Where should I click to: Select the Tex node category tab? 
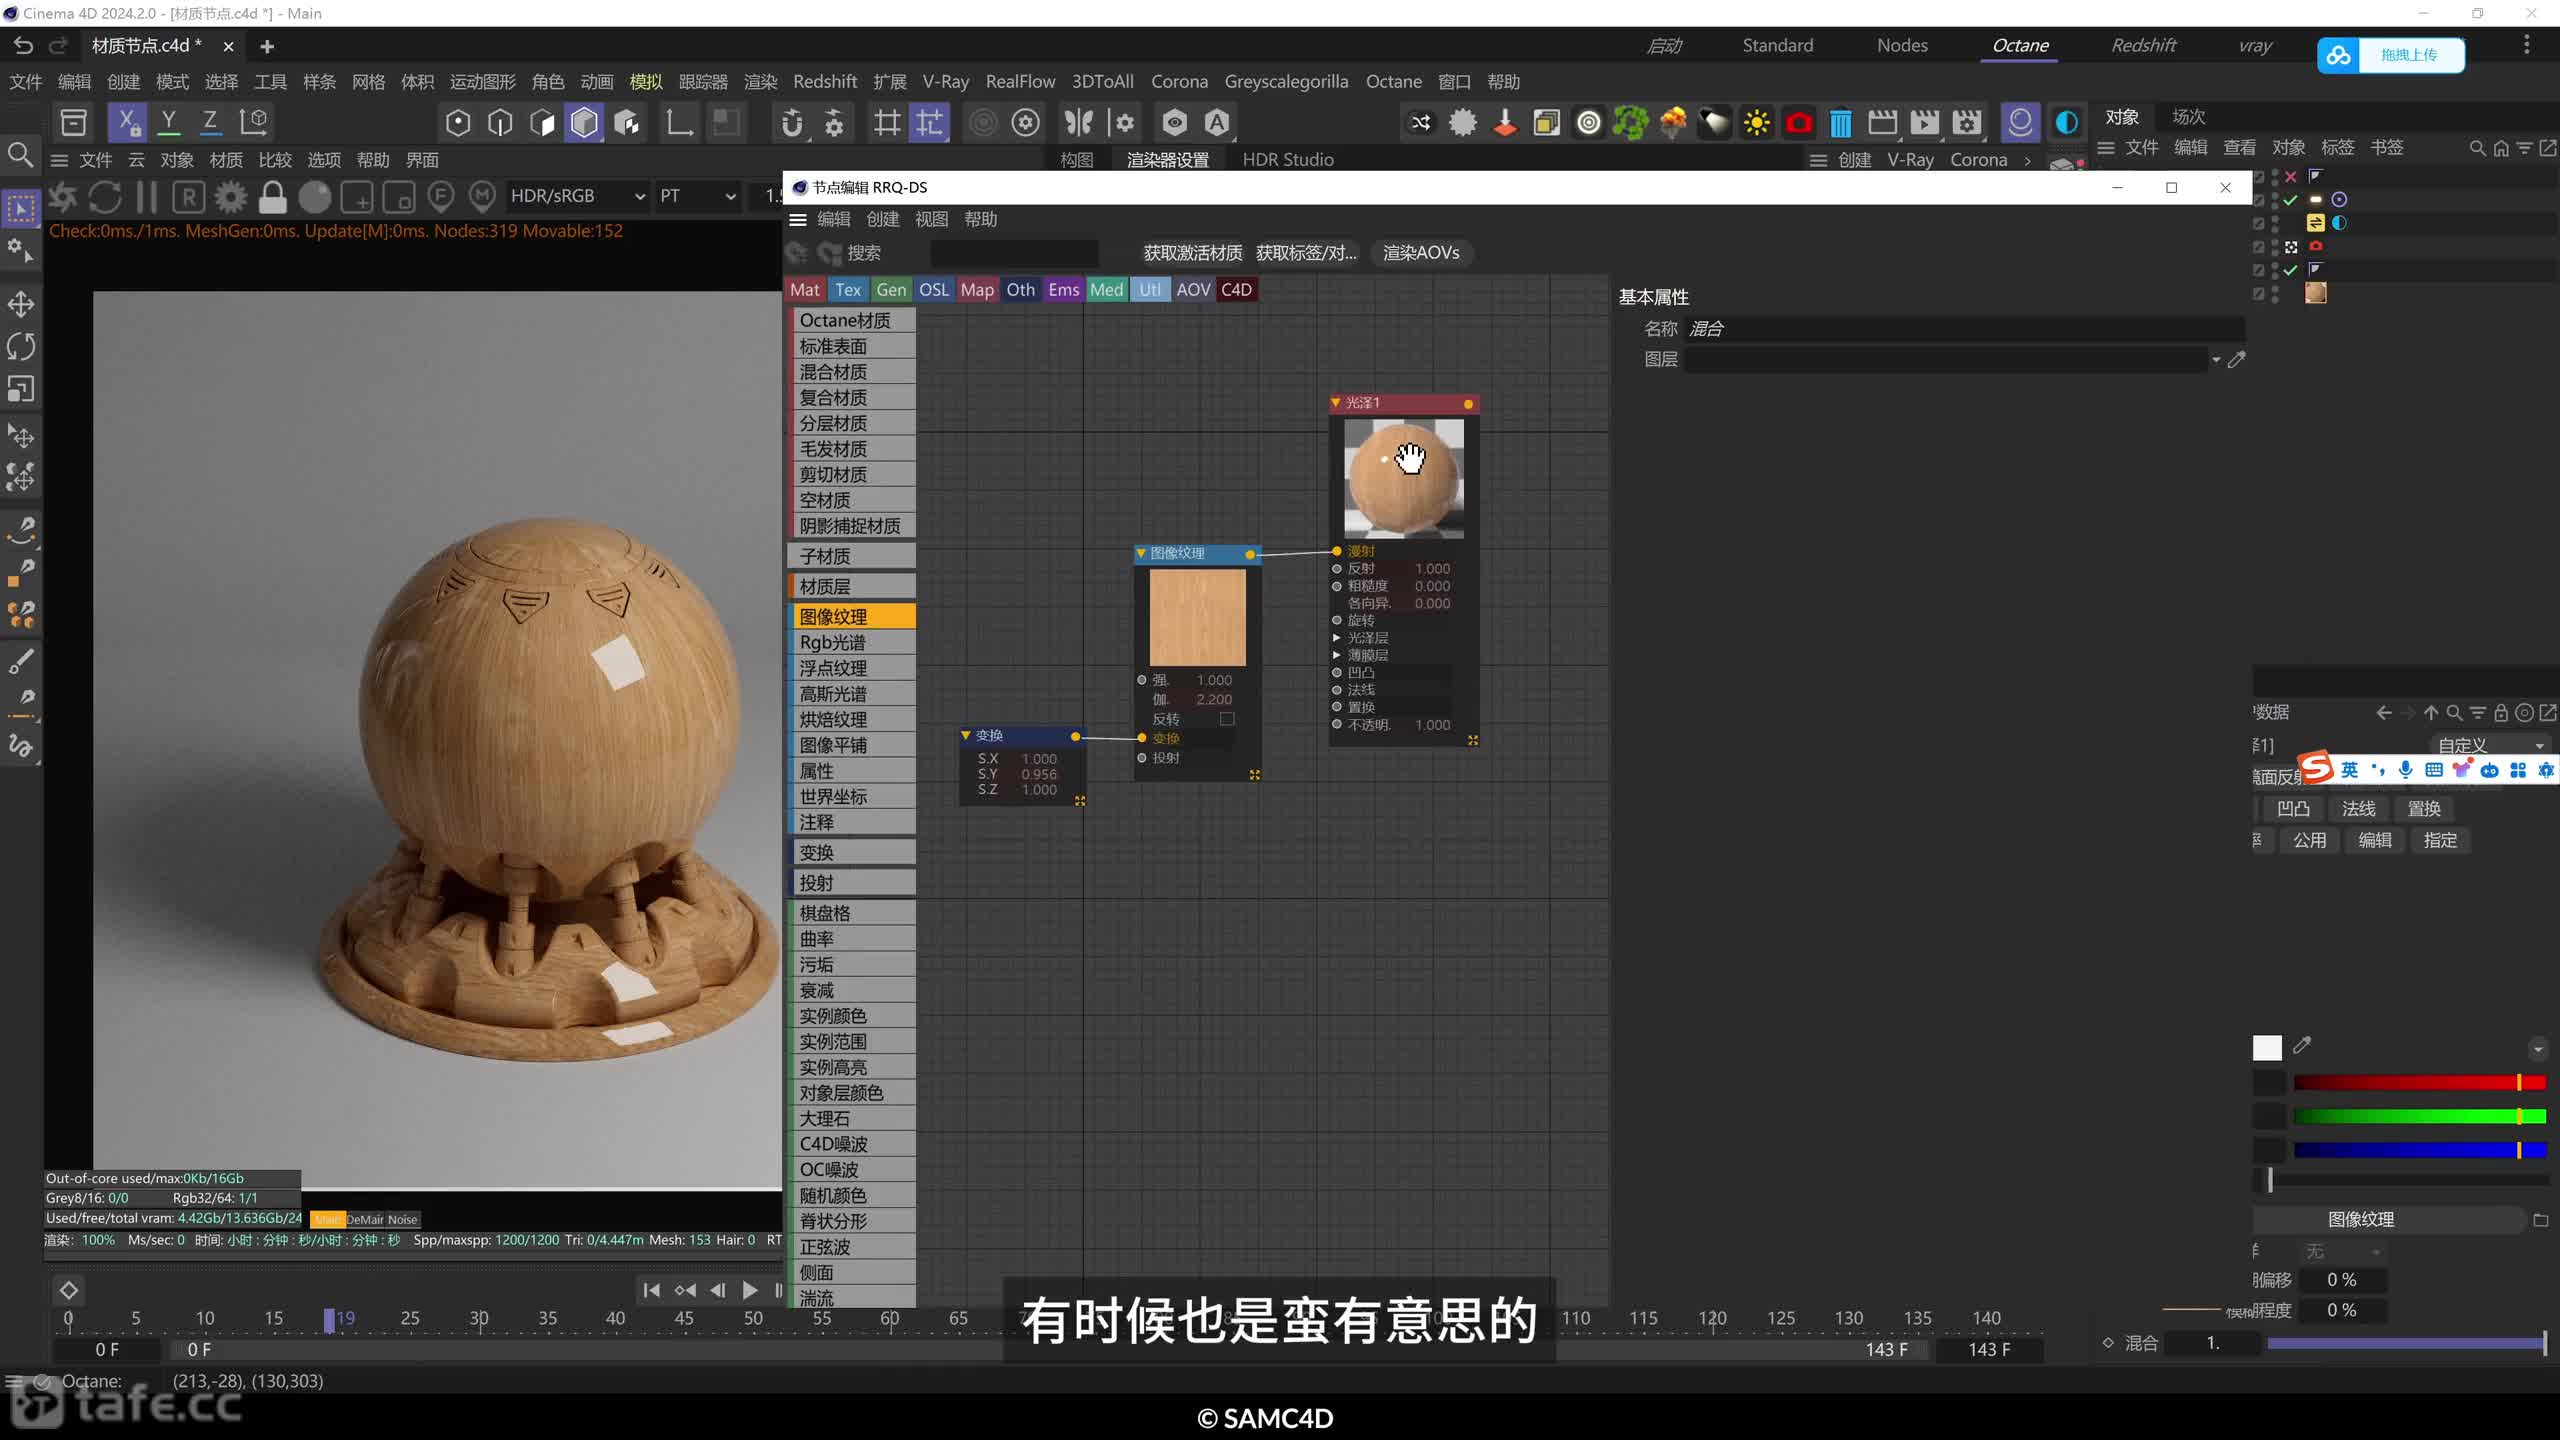click(x=848, y=290)
